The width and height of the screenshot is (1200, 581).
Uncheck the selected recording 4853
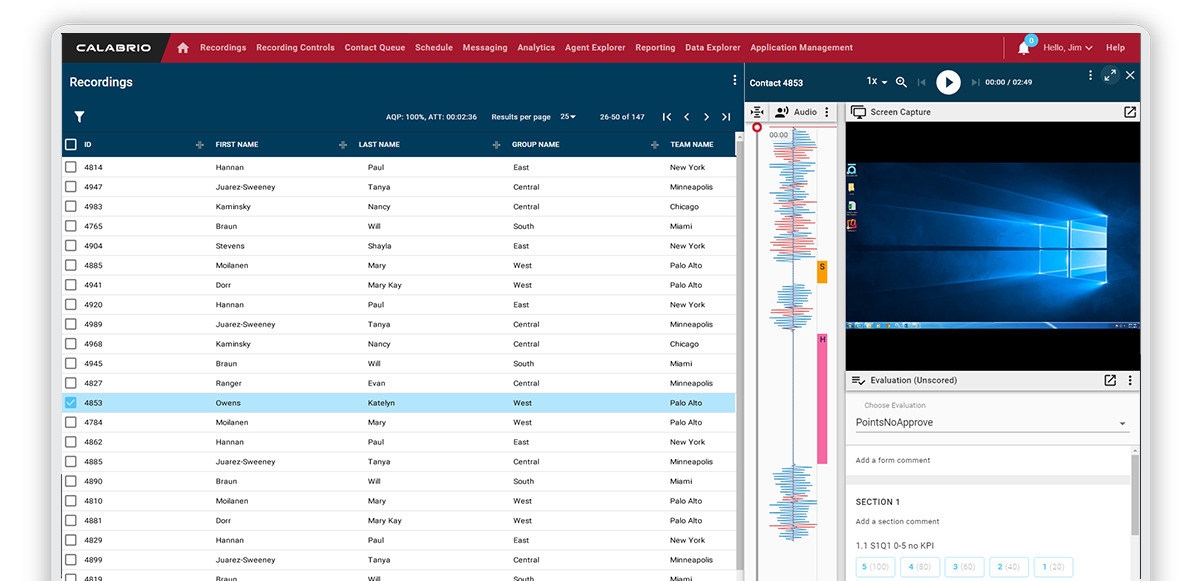tap(71, 403)
